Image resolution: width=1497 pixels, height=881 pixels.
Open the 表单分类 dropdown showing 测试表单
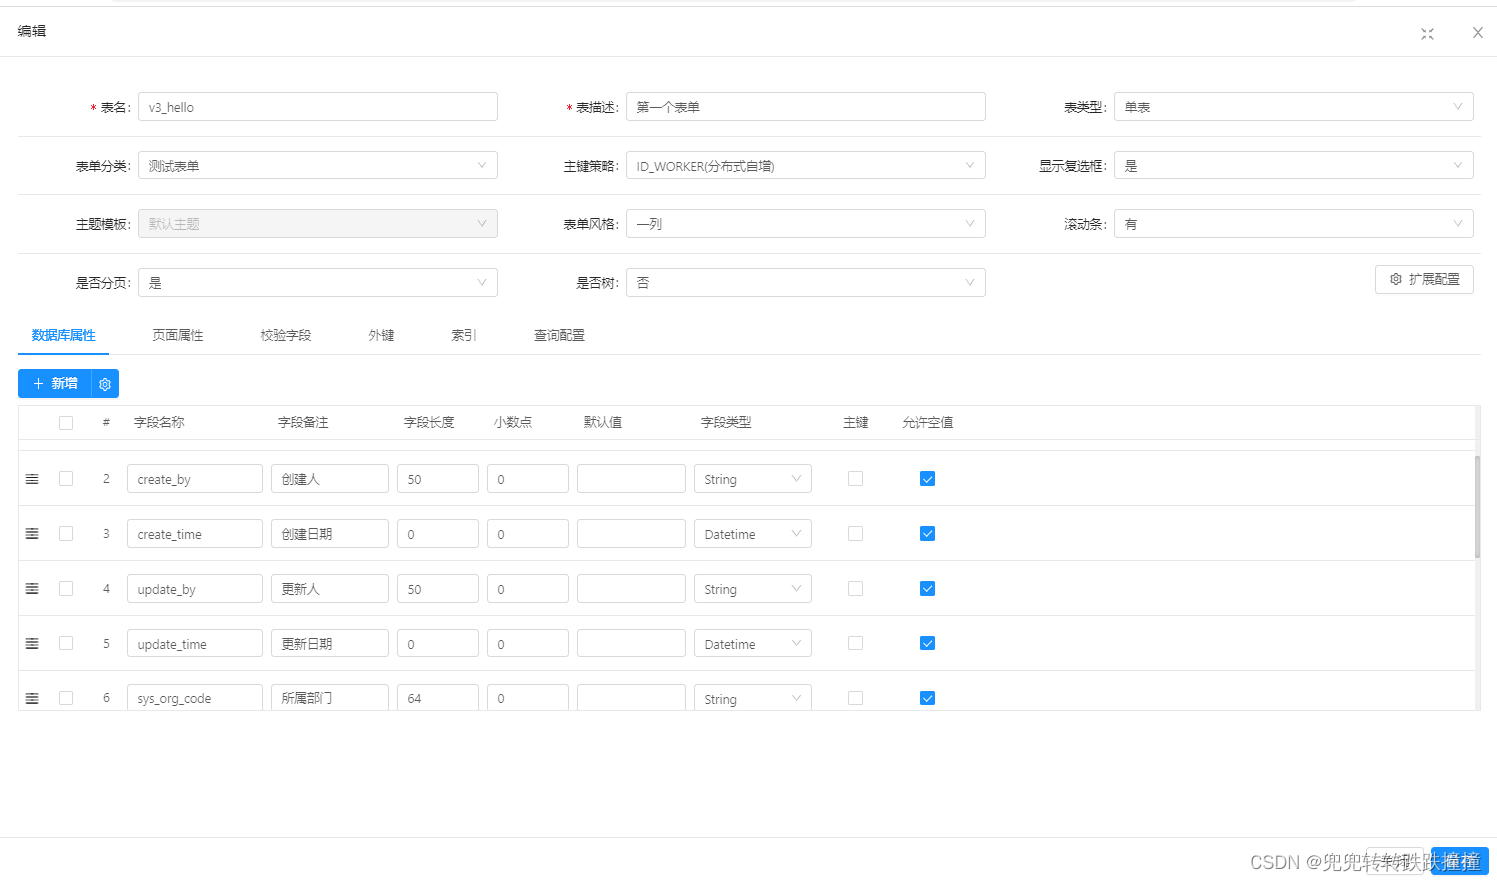[x=318, y=166]
